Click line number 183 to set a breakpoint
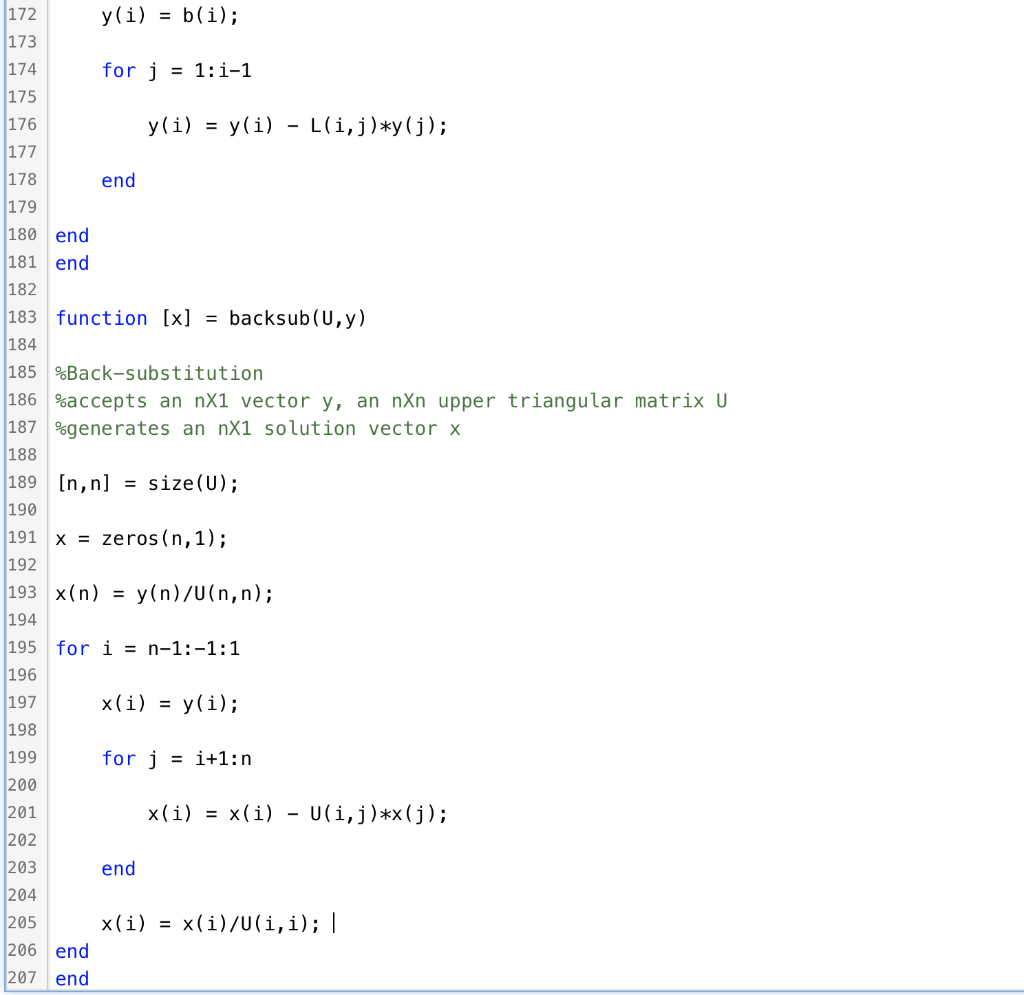The image size is (1024, 995). [20, 317]
